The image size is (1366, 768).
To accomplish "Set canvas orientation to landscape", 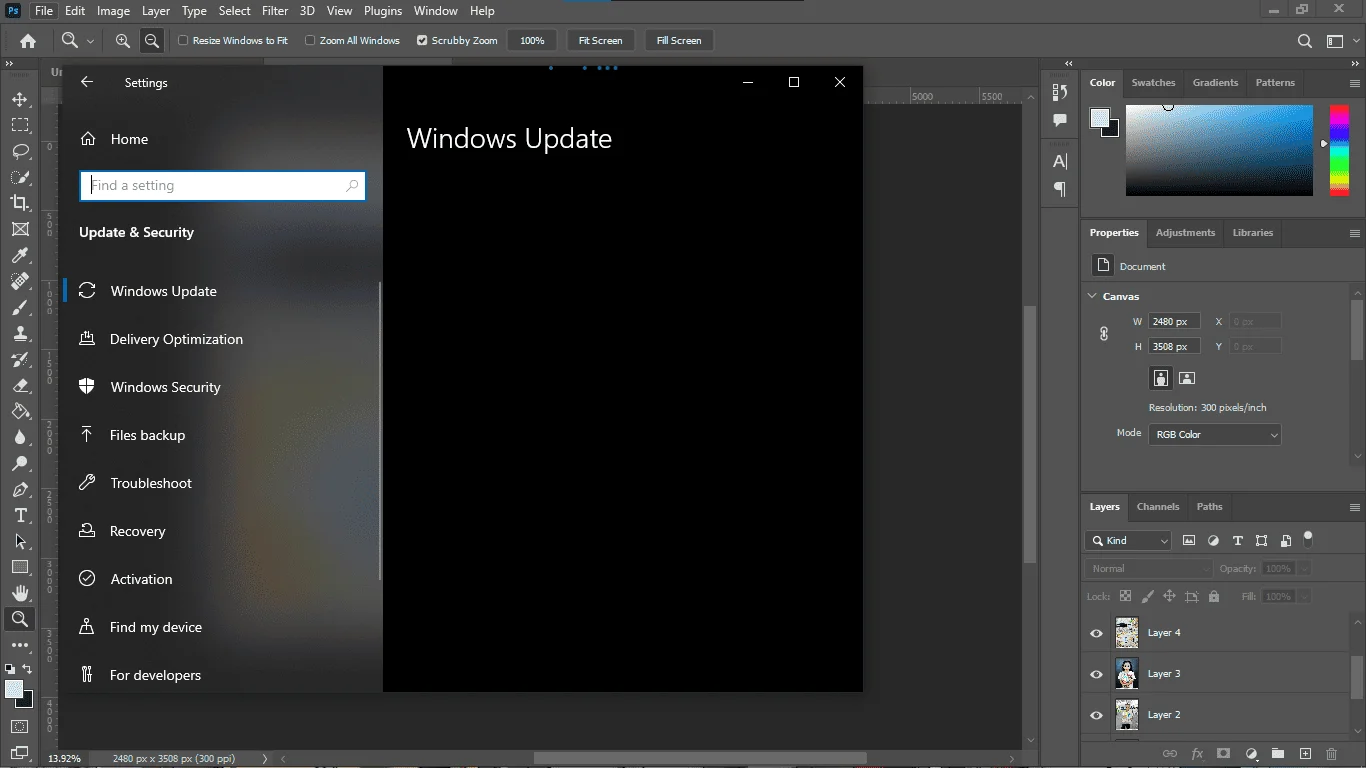I will coord(1187,378).
